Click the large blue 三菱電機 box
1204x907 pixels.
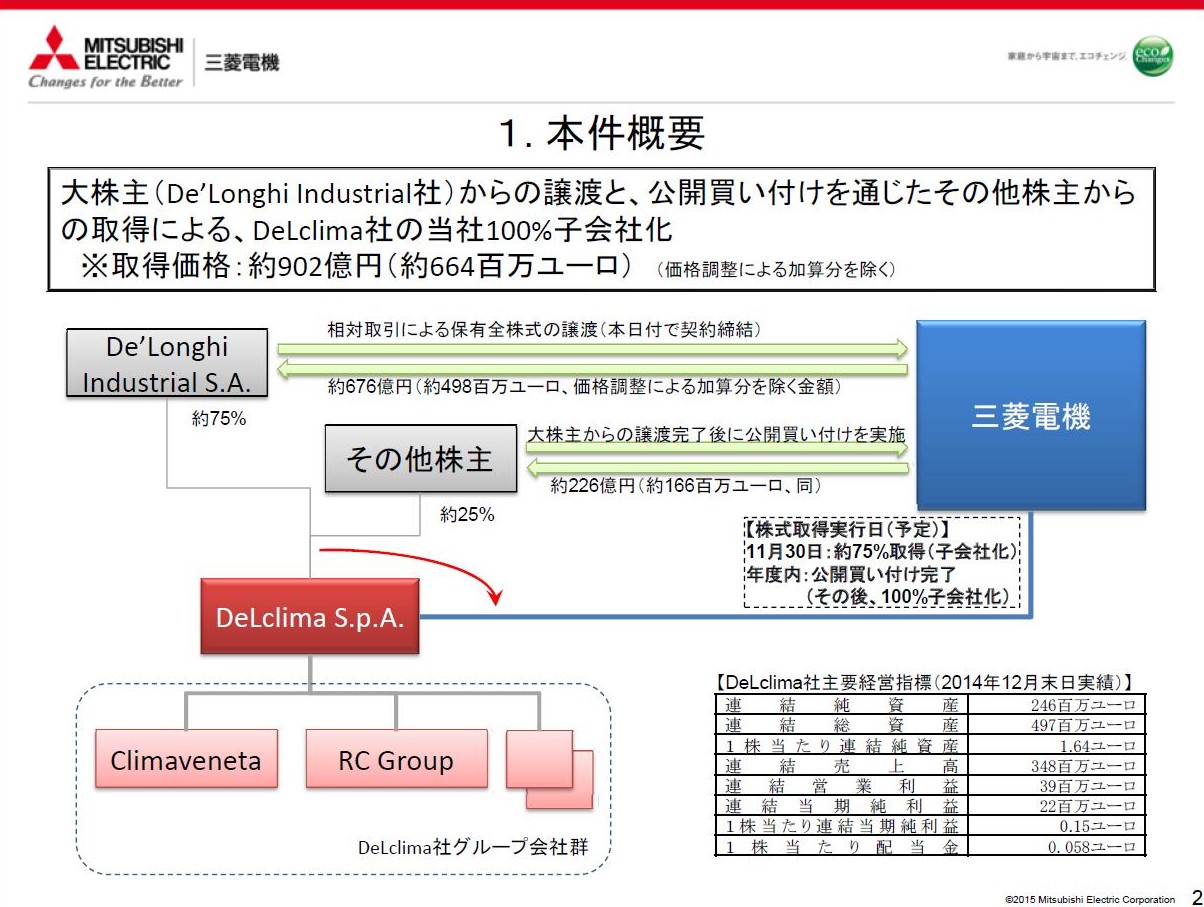(1031, 416)
